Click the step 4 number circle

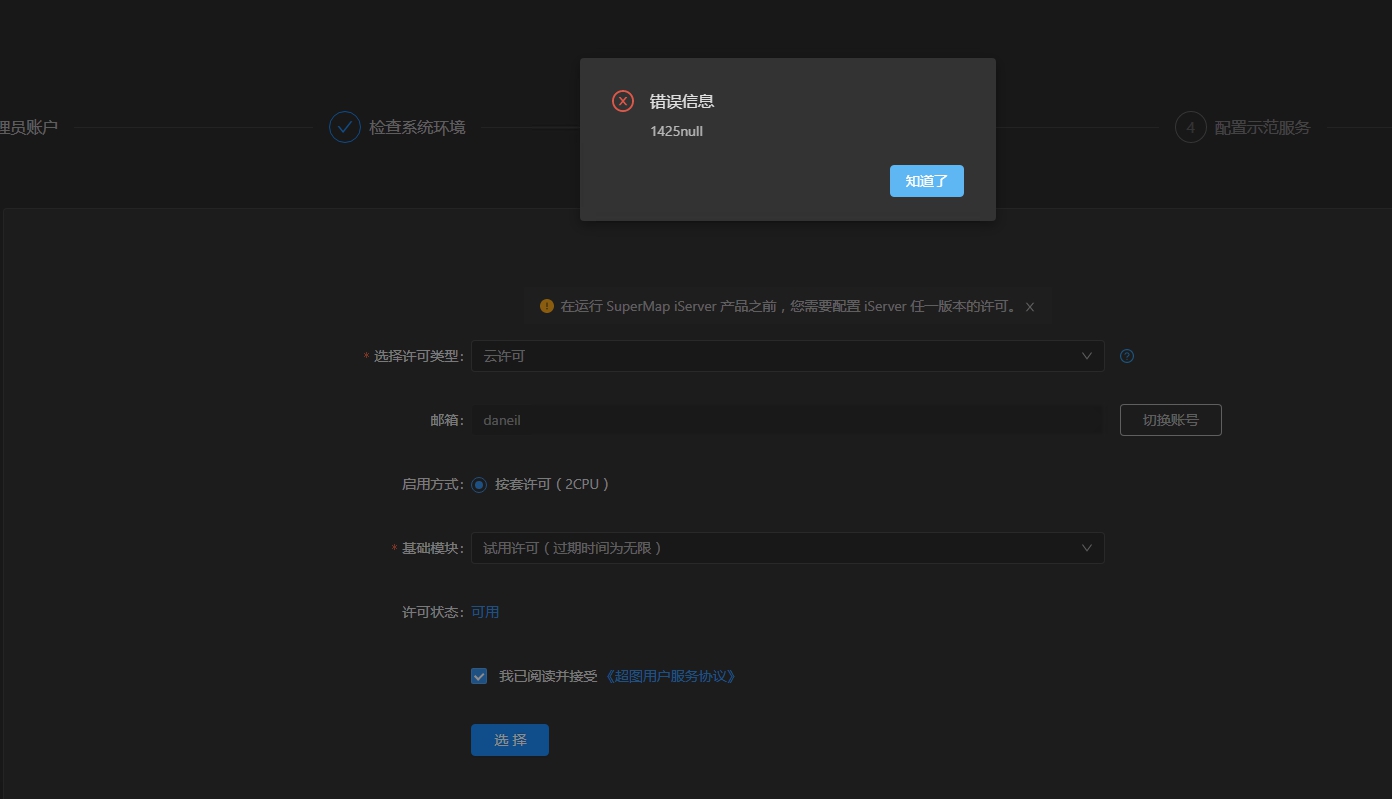pos(1190,127)
